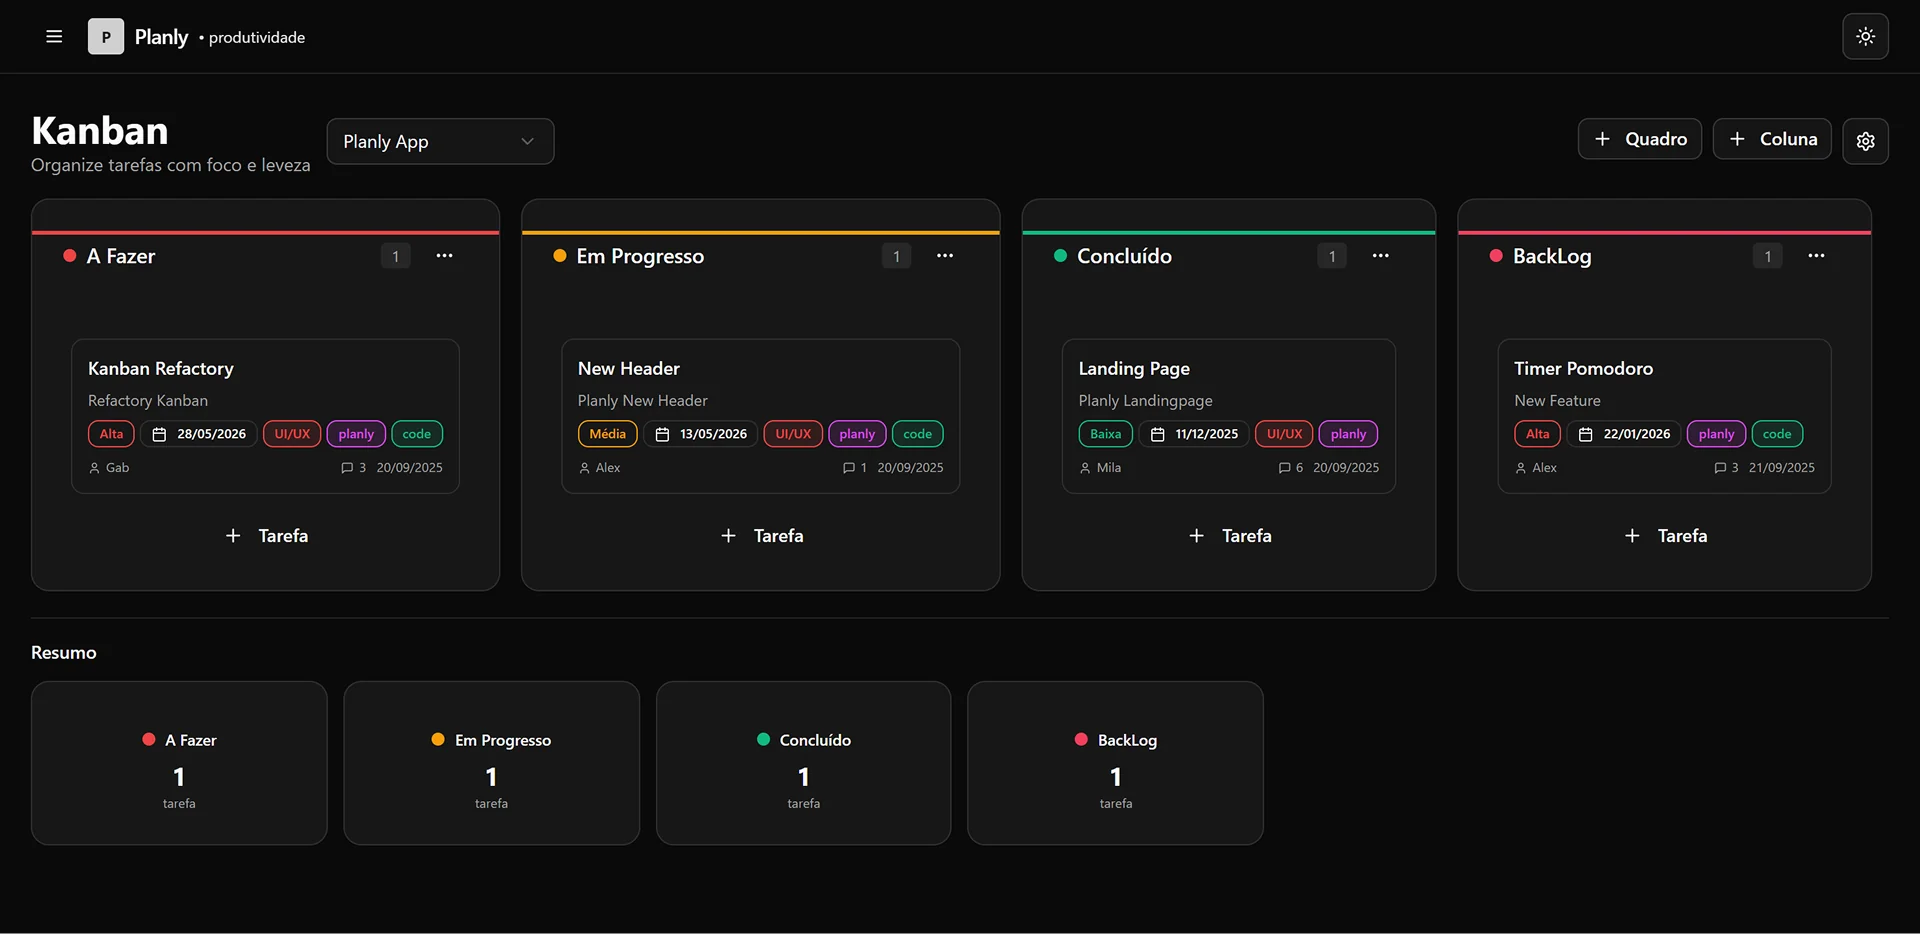Select the produtividade label in header
This screenshot has height=934, width=1920.
point(256,37)
